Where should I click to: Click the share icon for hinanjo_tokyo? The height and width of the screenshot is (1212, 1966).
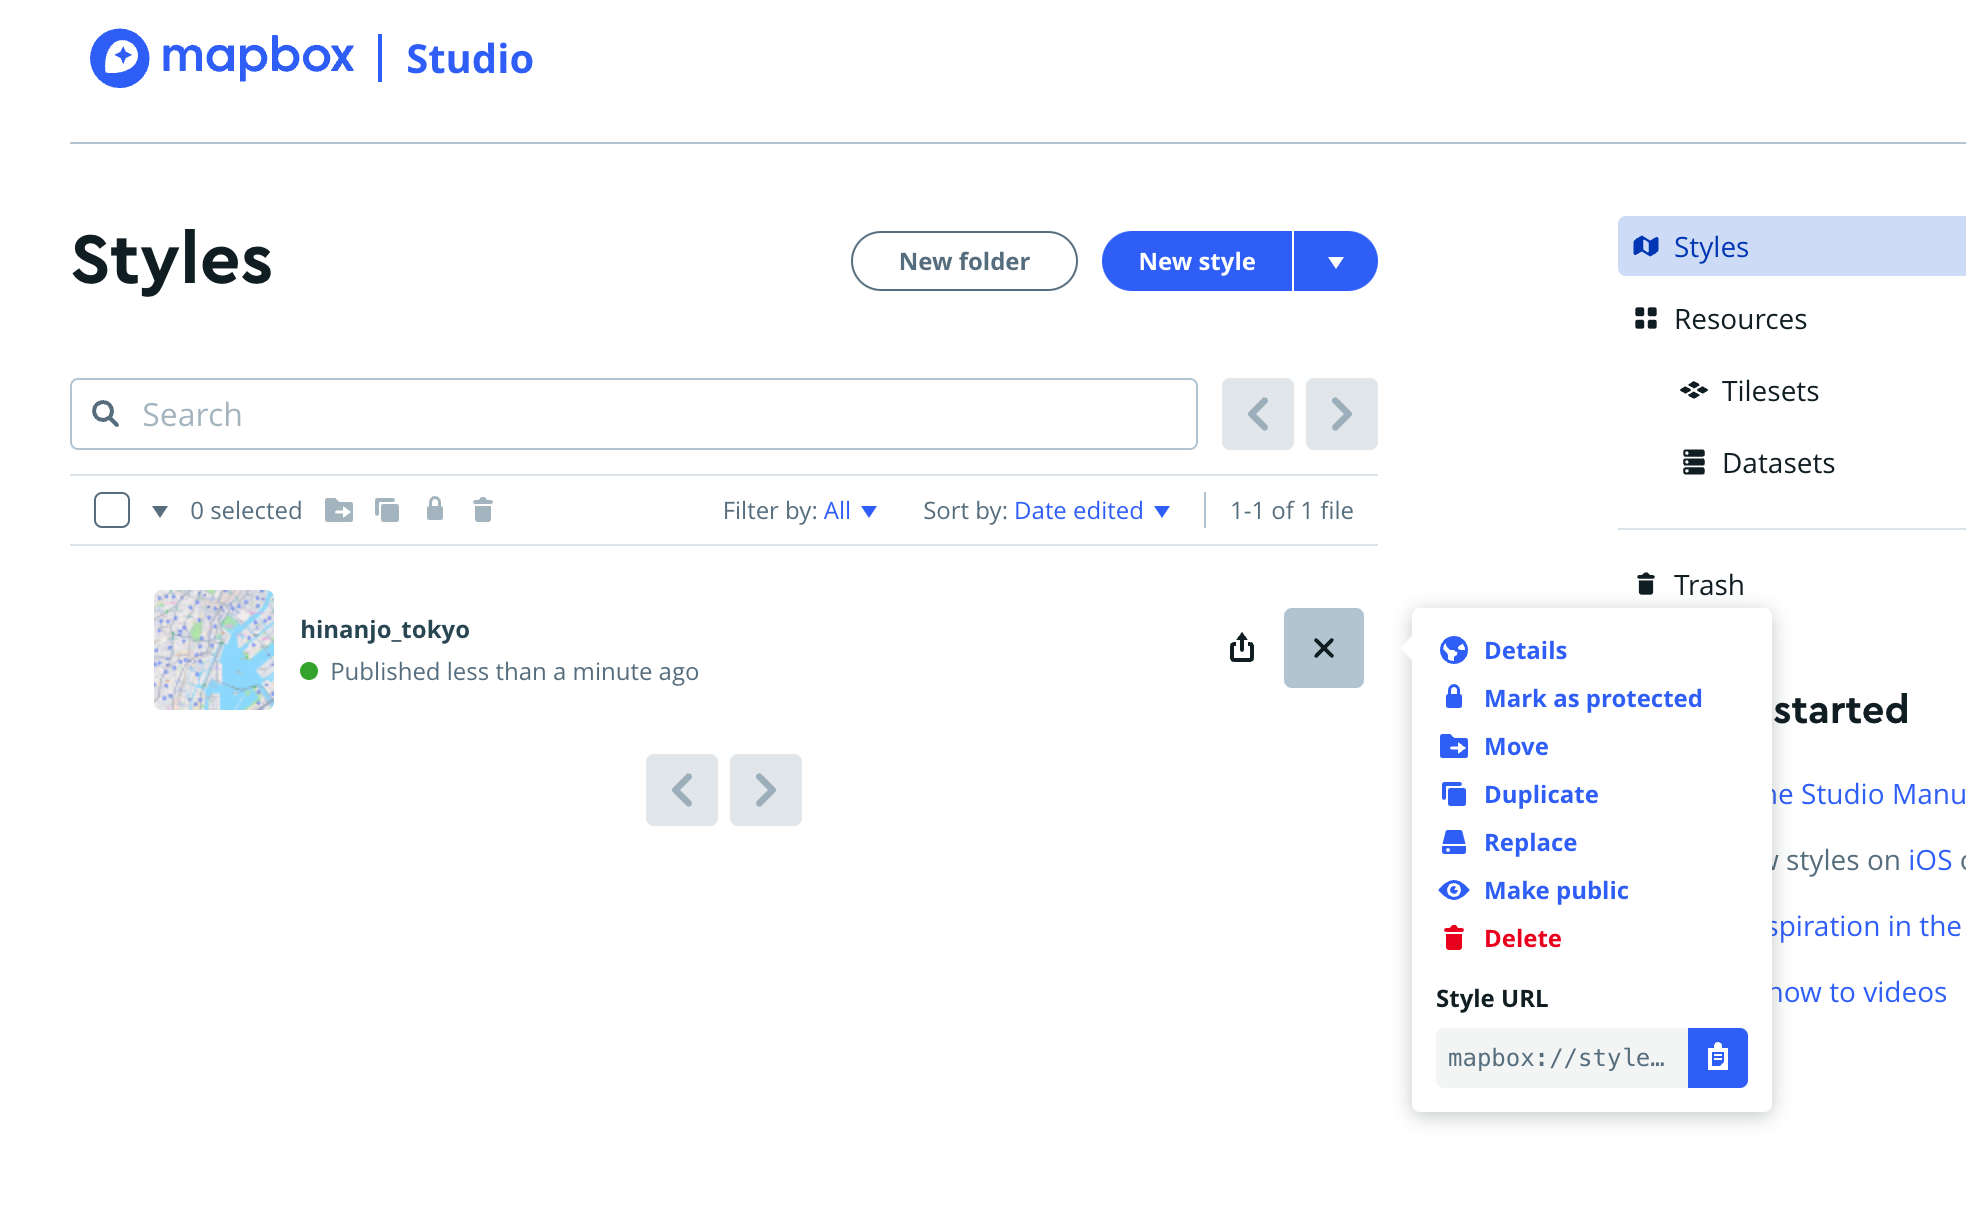pos(1241,648)
